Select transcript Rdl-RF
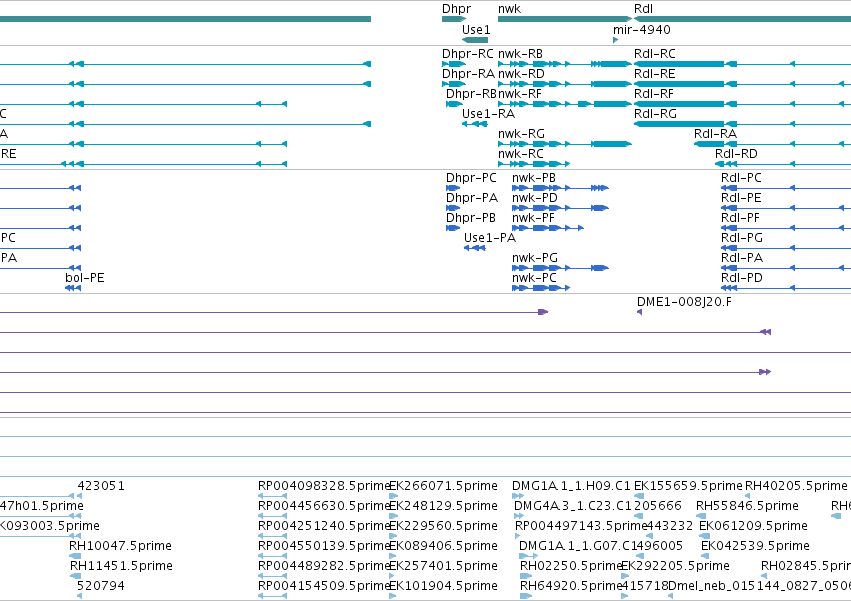851x601 pixels. point(742,104)
